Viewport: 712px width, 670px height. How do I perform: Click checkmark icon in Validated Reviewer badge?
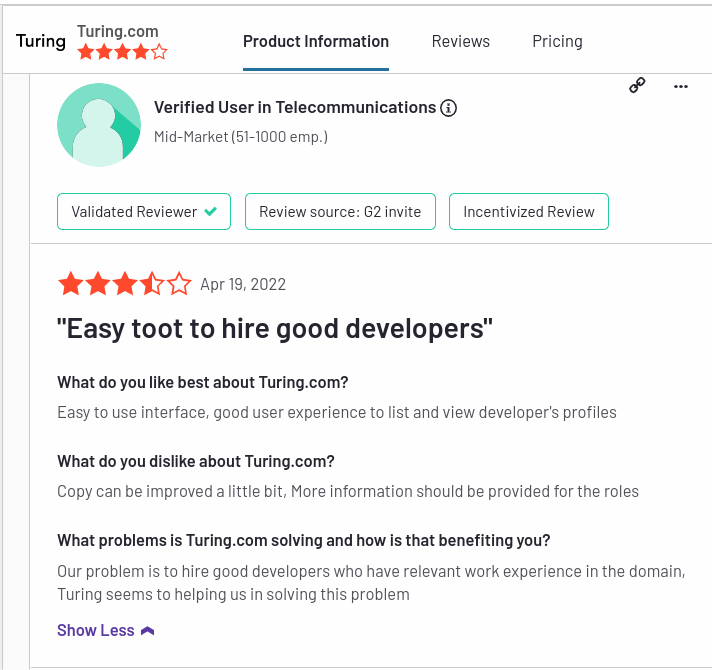[211, 212]
